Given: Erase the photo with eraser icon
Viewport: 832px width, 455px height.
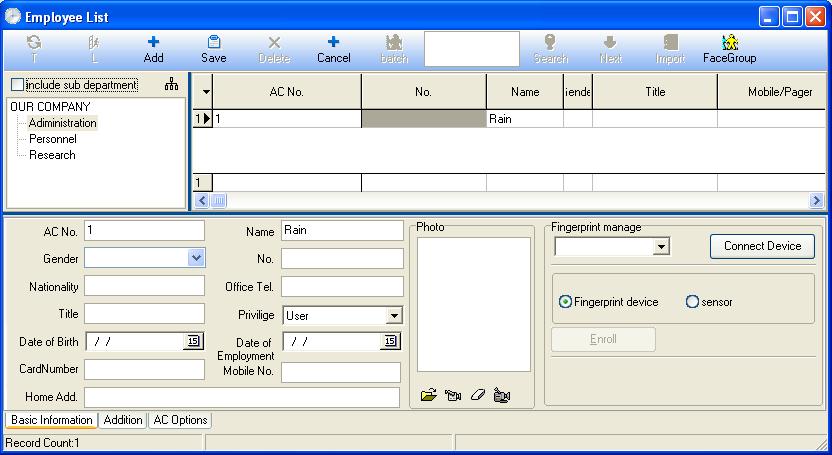Looking at the screenshot, I should pyautogui.click(x=478, y=395).
